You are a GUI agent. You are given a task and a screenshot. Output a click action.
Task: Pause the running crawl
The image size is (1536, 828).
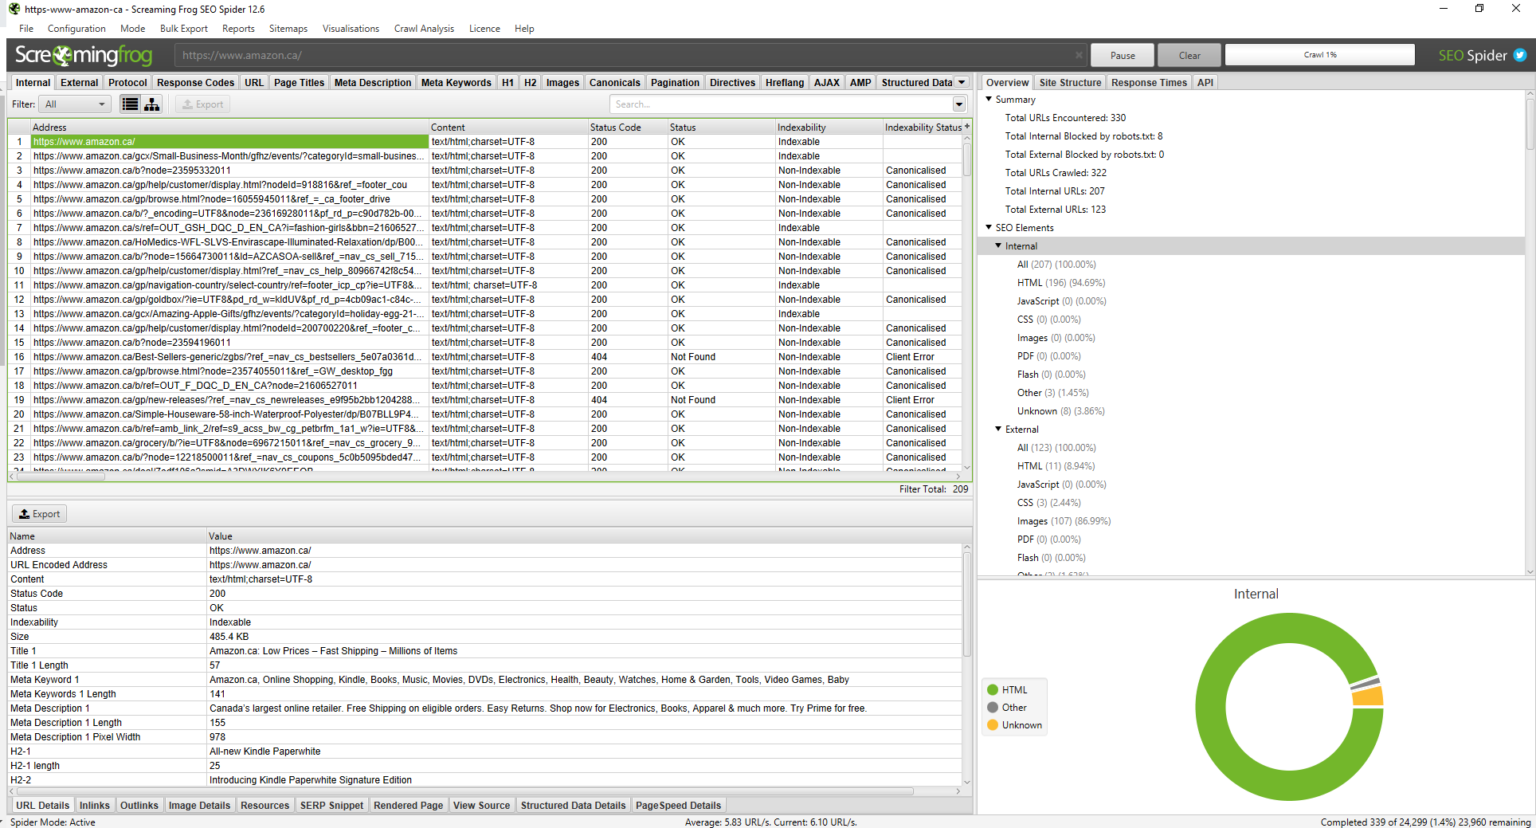1122,55
